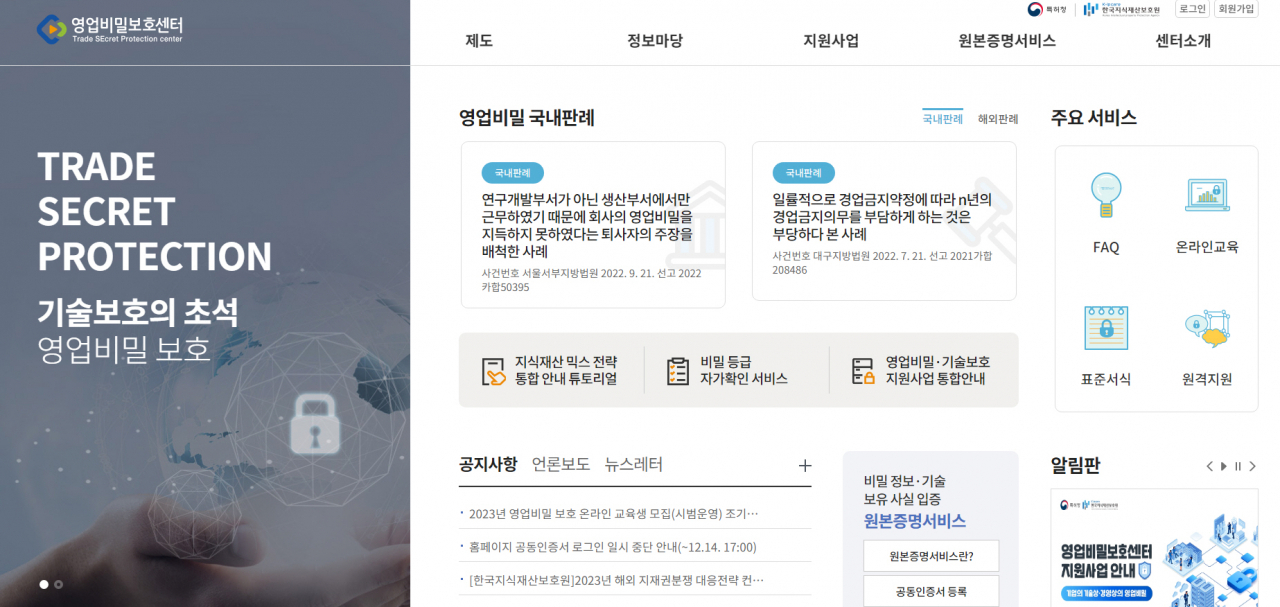Click 비밀 등급 자가확인 서비스 text
This screenshot has width=1280, height=607.
point(744,370)
